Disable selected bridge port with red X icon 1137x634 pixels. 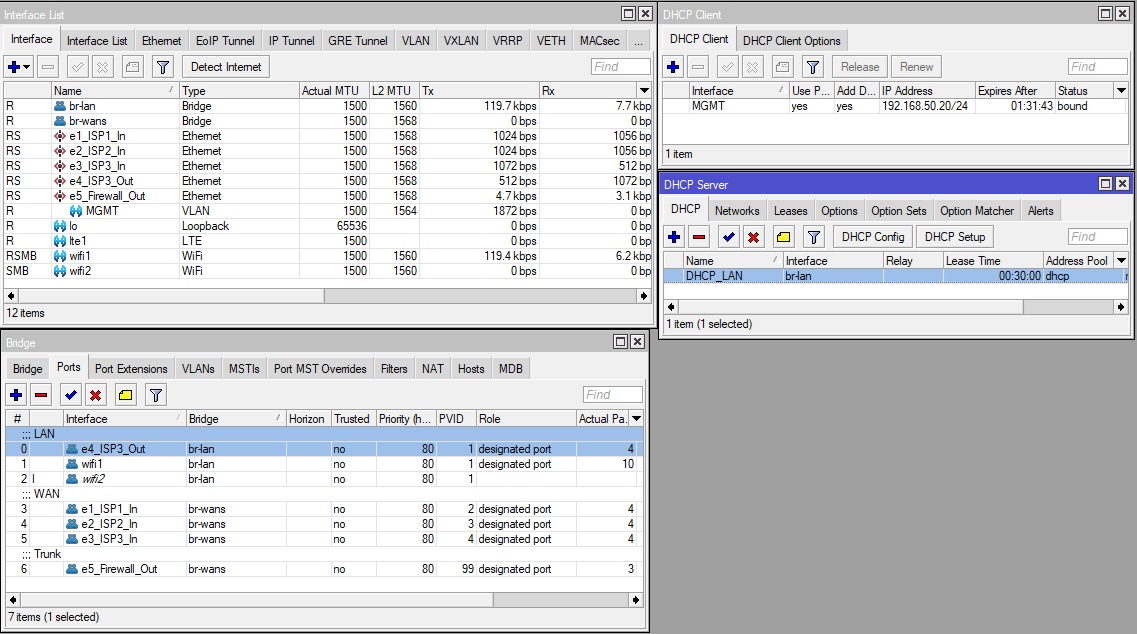[x=95, y=395]
